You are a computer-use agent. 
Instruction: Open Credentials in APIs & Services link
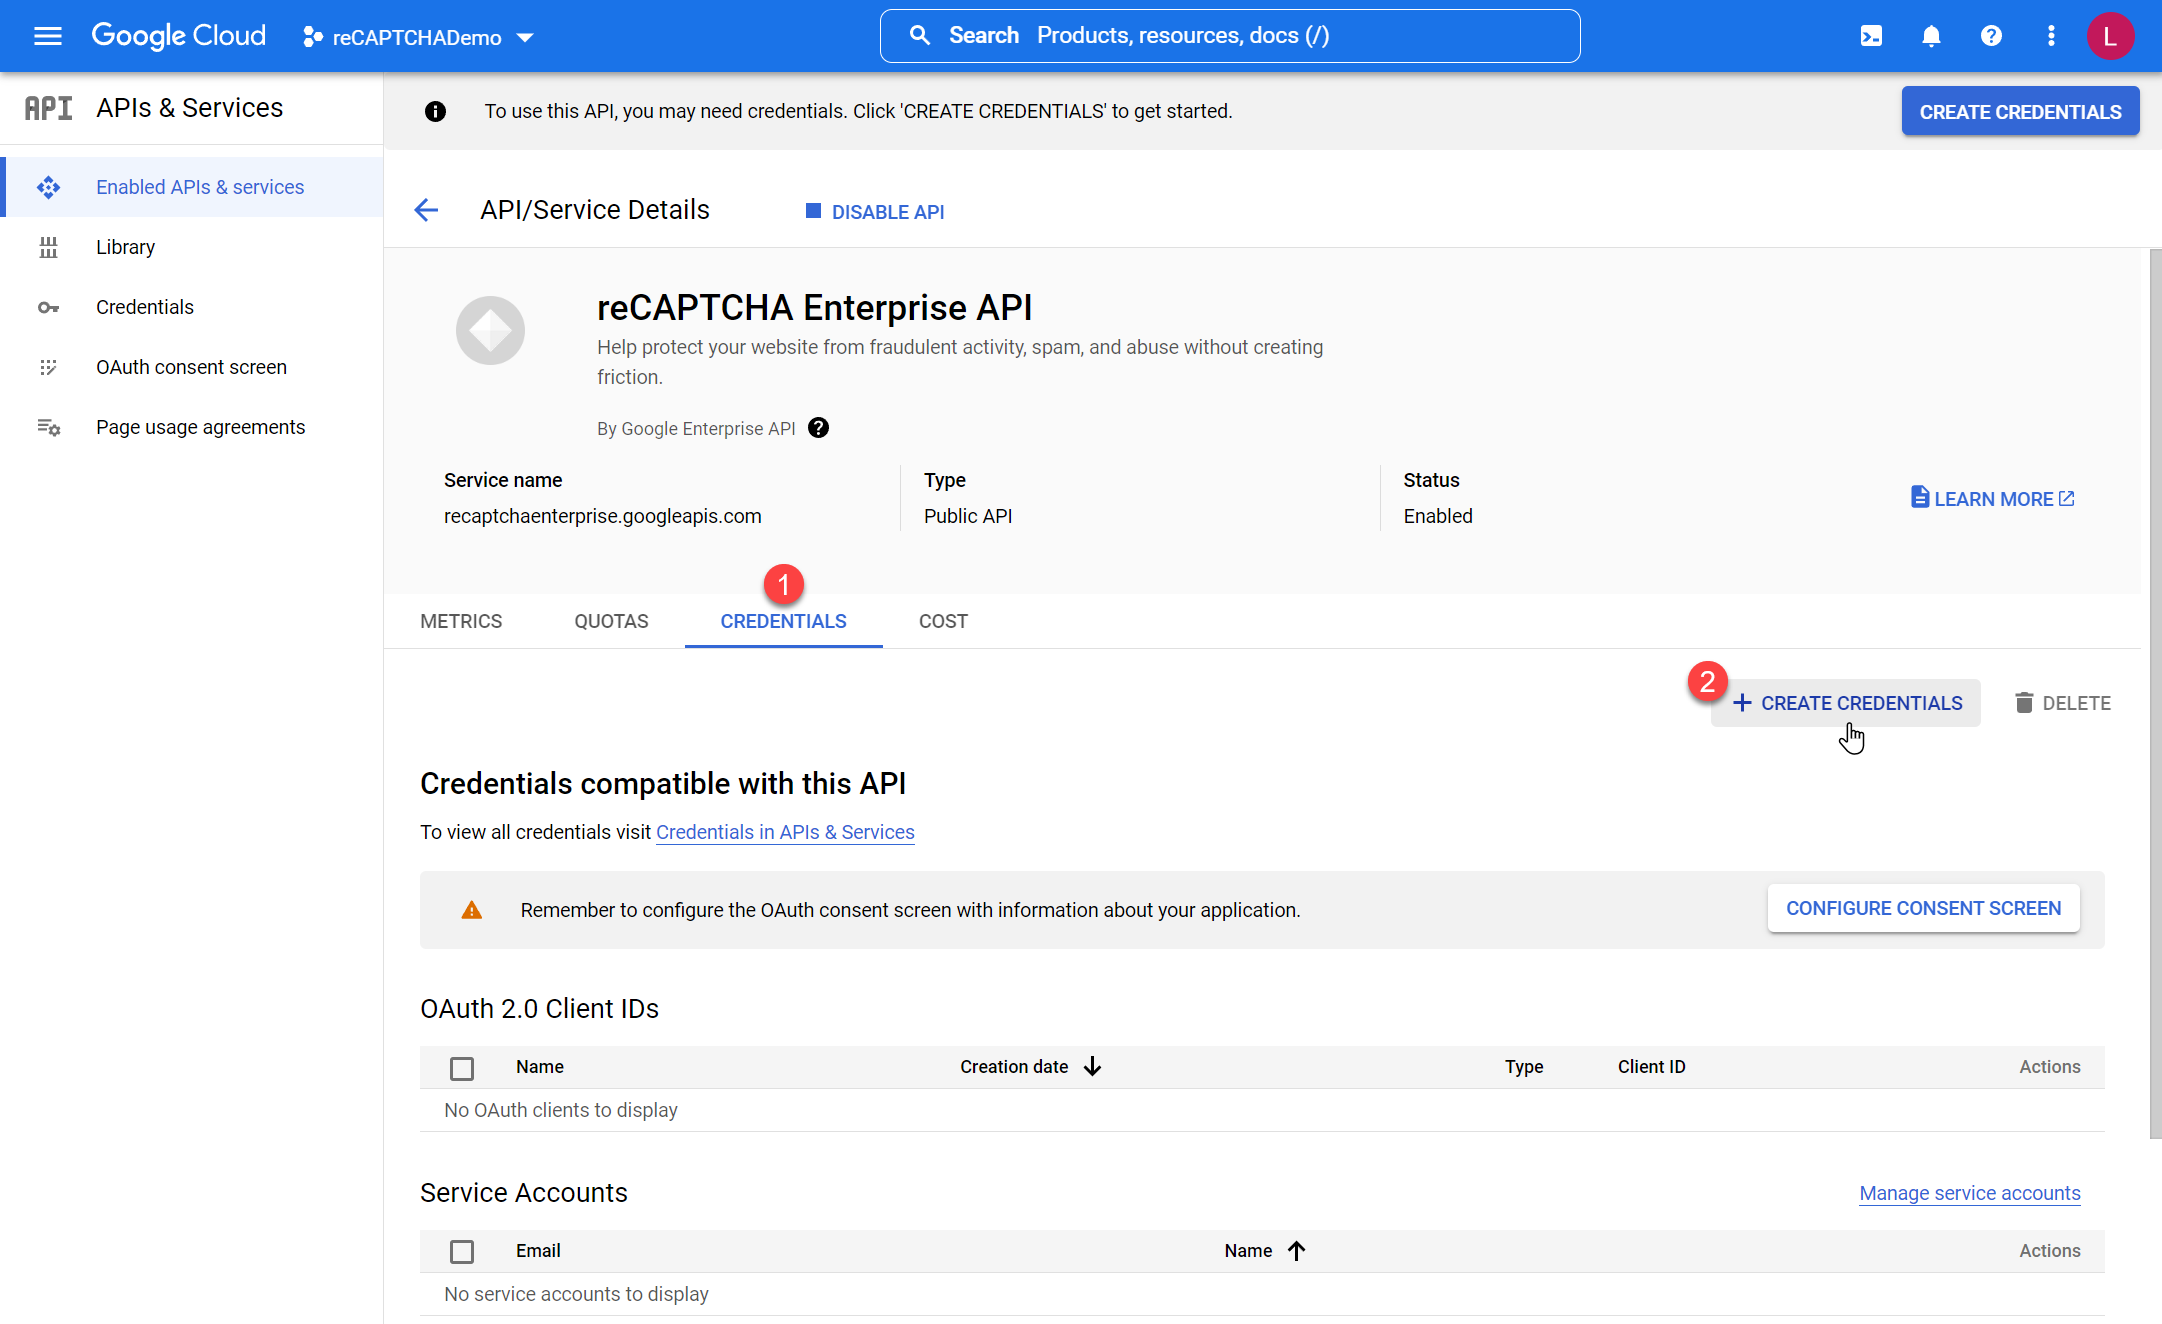click(785, 832)
